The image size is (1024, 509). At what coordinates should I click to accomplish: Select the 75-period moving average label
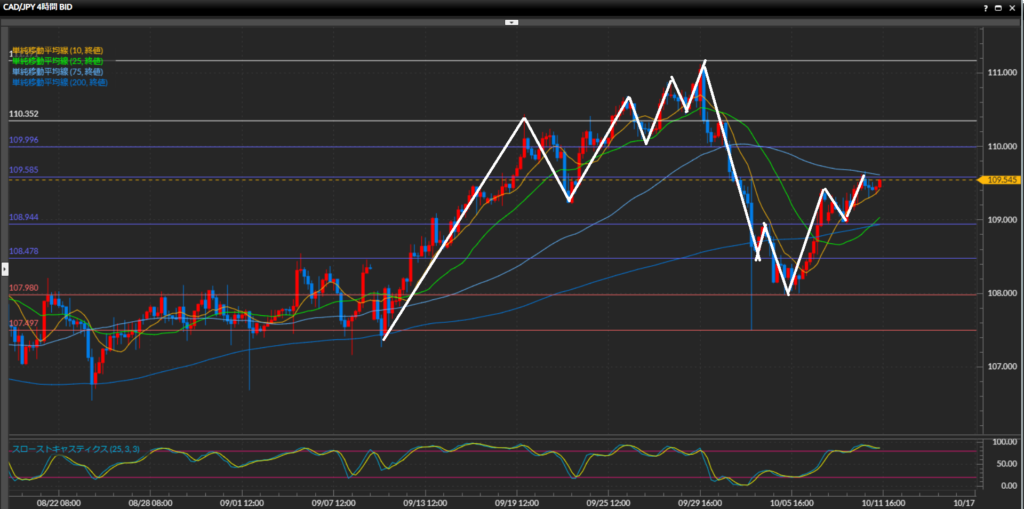57,72
